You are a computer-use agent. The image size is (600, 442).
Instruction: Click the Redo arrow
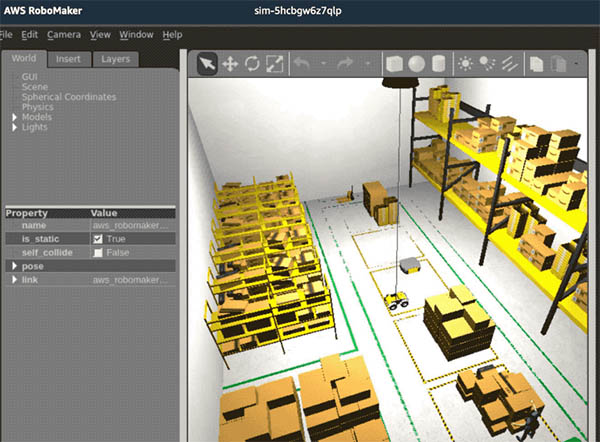pos(345,63)
